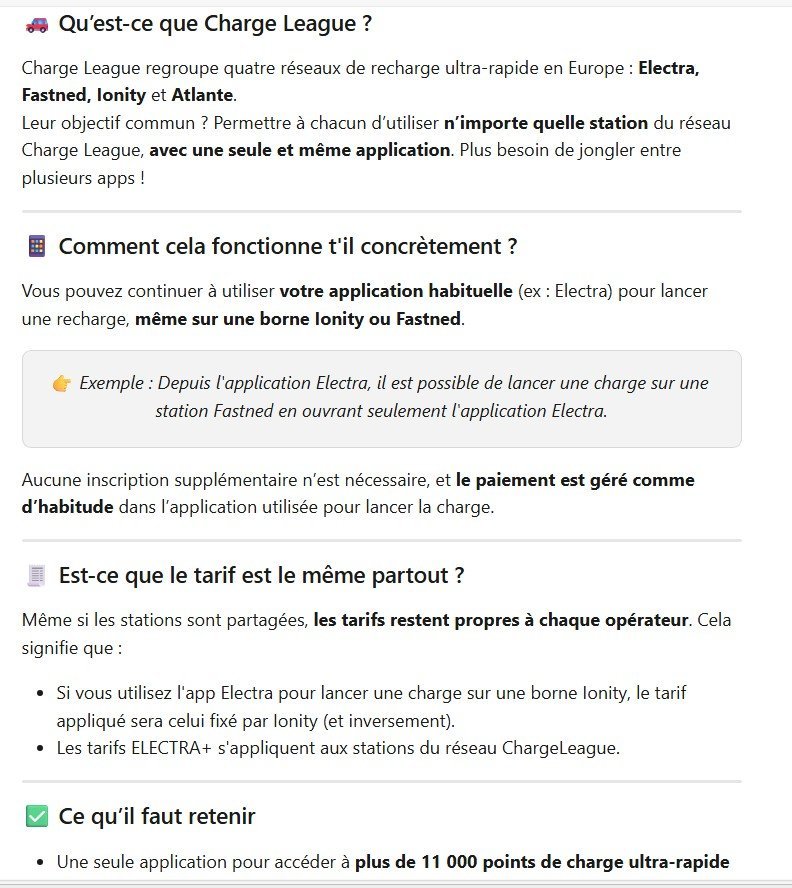
Task: Click the "Ce qu'il faut retenir" heading
Action: [x=157, y=816]
